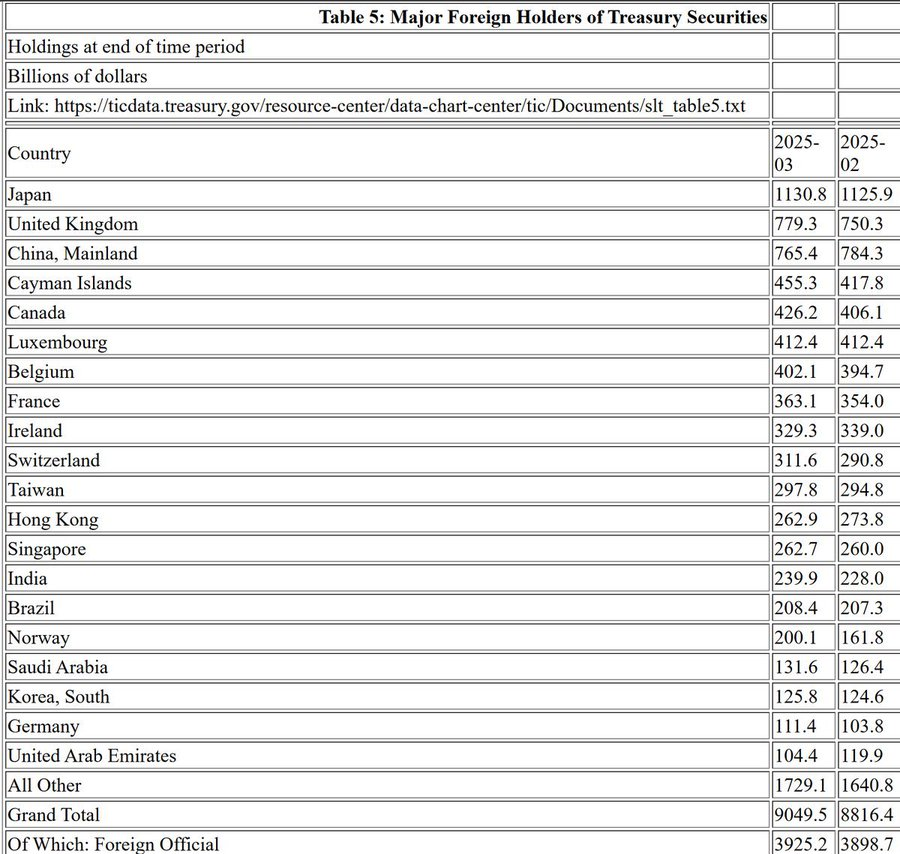Click China, Mainland's 784.3 value
900x854 pixels.
862,253
